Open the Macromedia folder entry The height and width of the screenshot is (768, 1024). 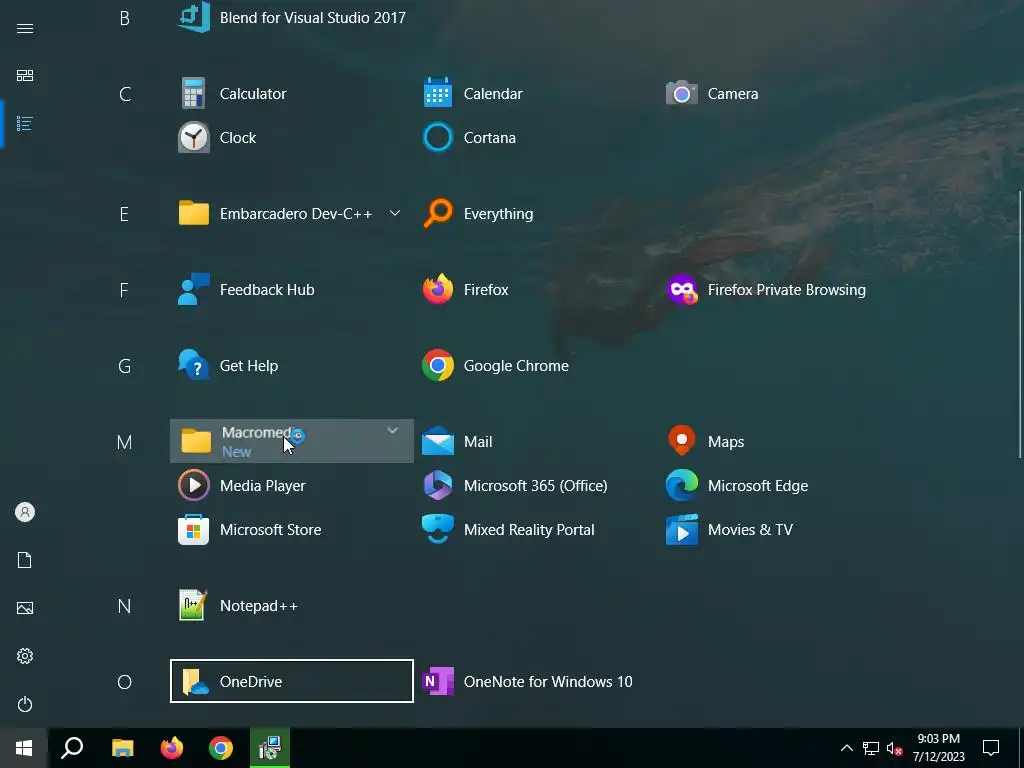point(292,441)
